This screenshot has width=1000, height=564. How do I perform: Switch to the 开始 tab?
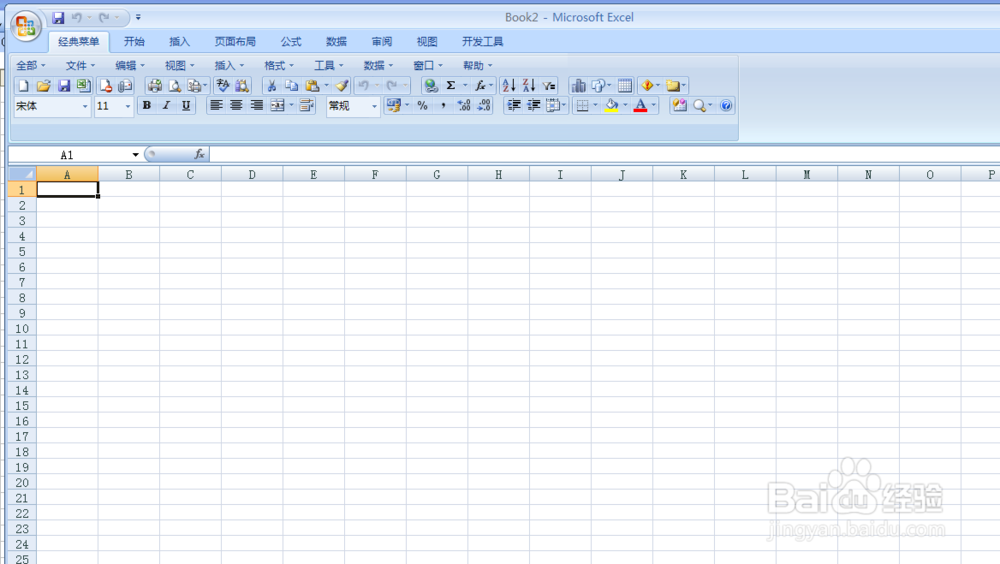pyautogui.click(x=134, y=41)
